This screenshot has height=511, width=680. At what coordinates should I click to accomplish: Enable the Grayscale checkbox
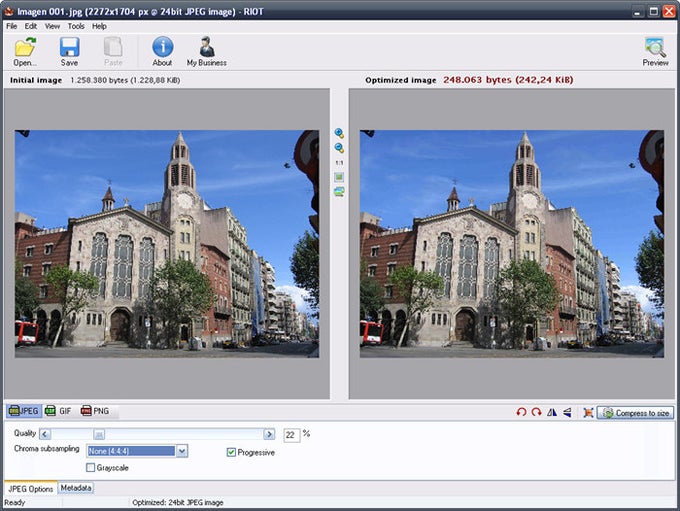pyautogui.click(x=91, y=468)
